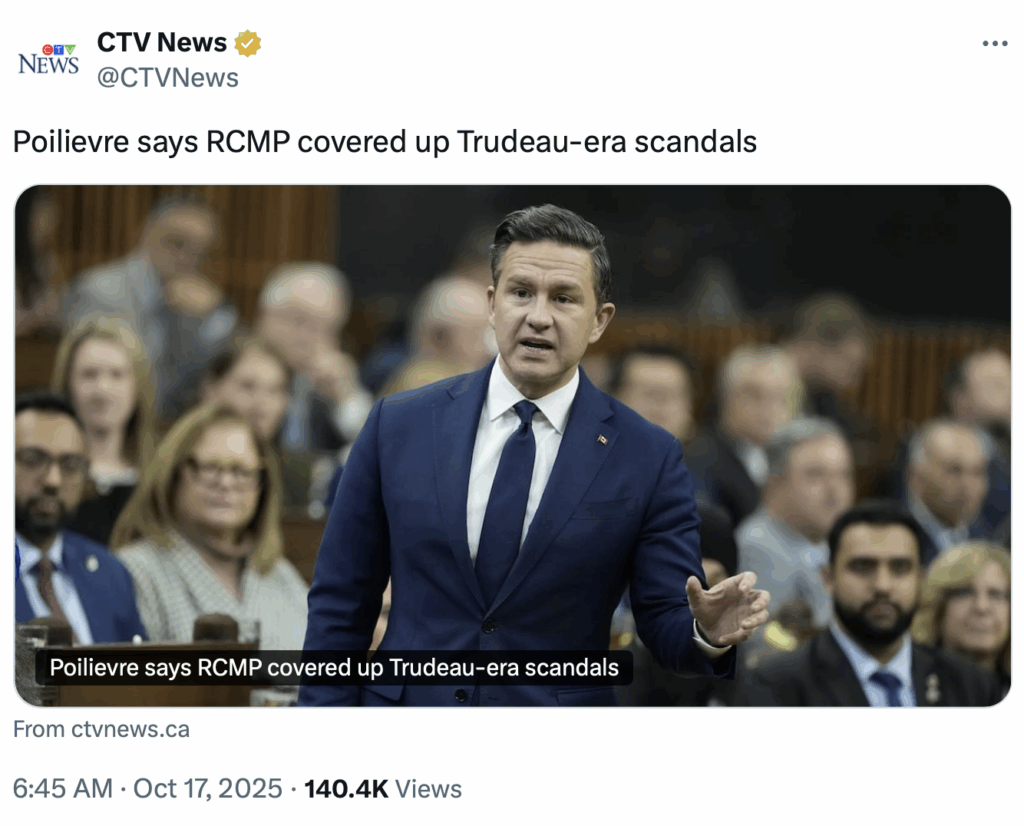Image resolution: width=1024 pixels, height=826 pixels.
Task: Open the three-dot more options menu
Action: coord(994,44)
